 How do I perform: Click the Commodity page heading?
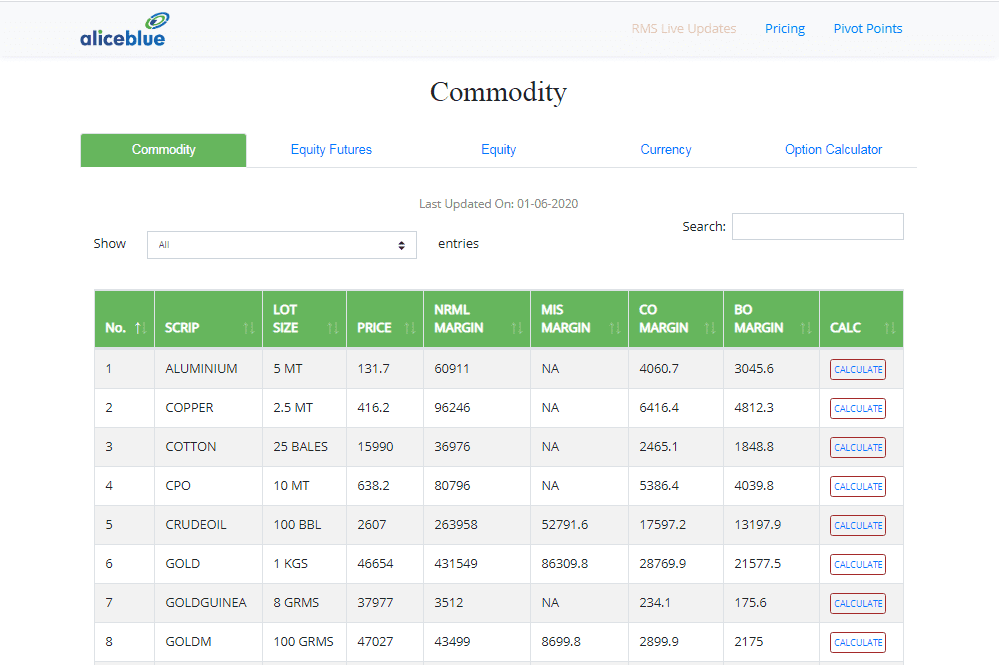pos(498,92)
